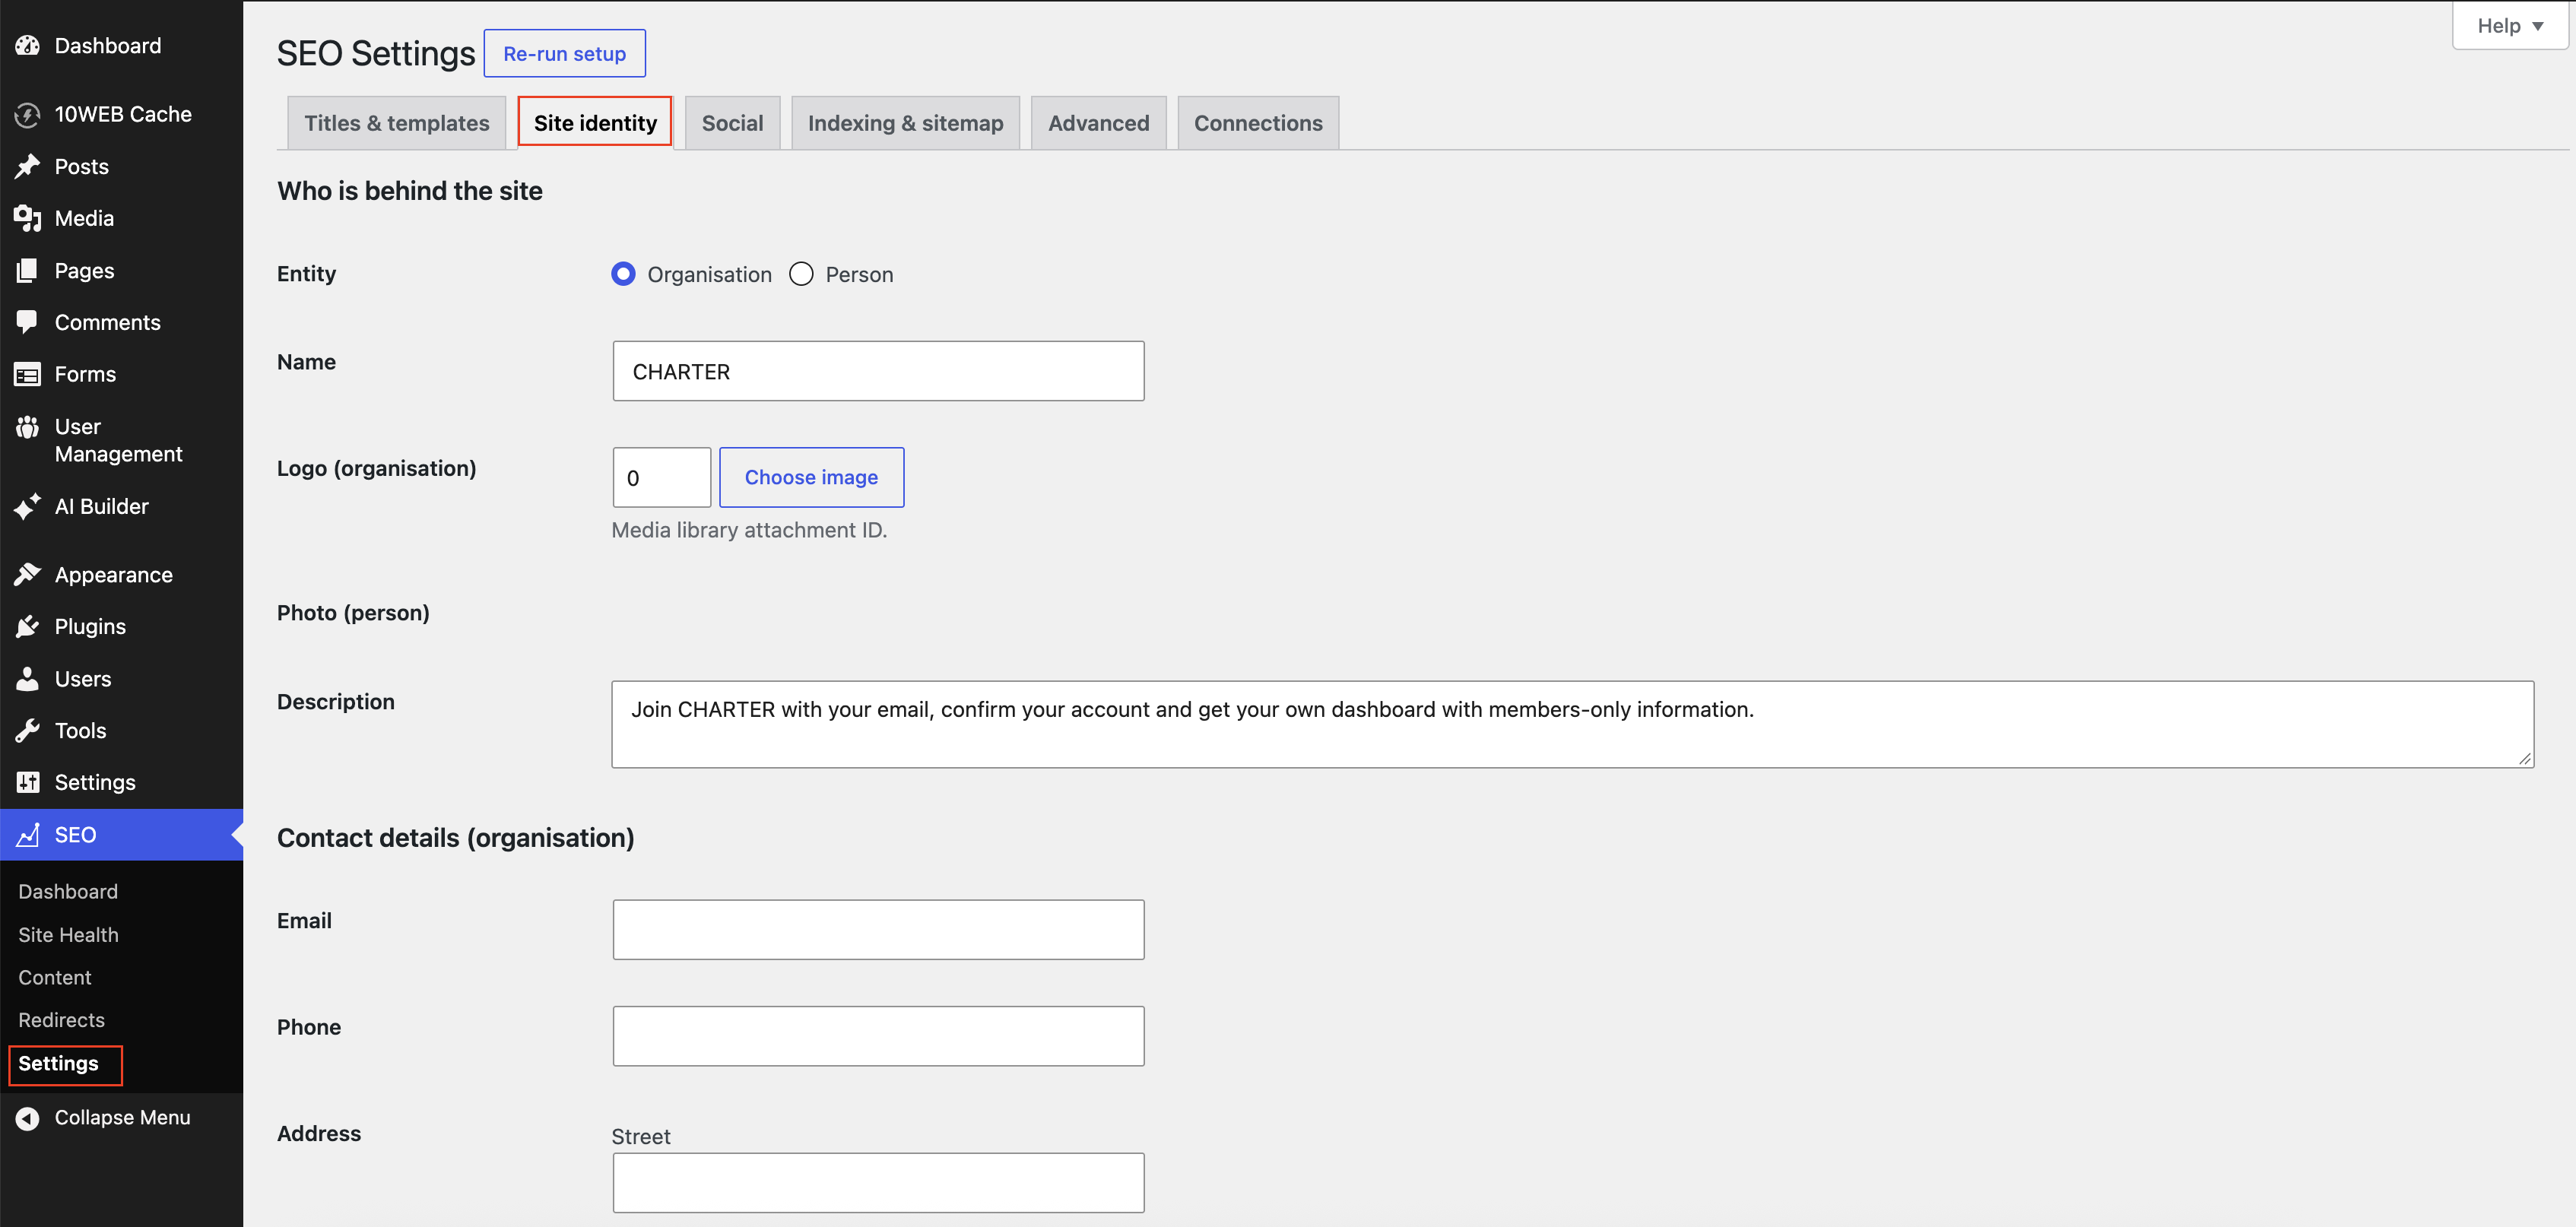Screen dimensions: 2576x1227
Task: Open Media in the admin menu
Action: [84, 218]
